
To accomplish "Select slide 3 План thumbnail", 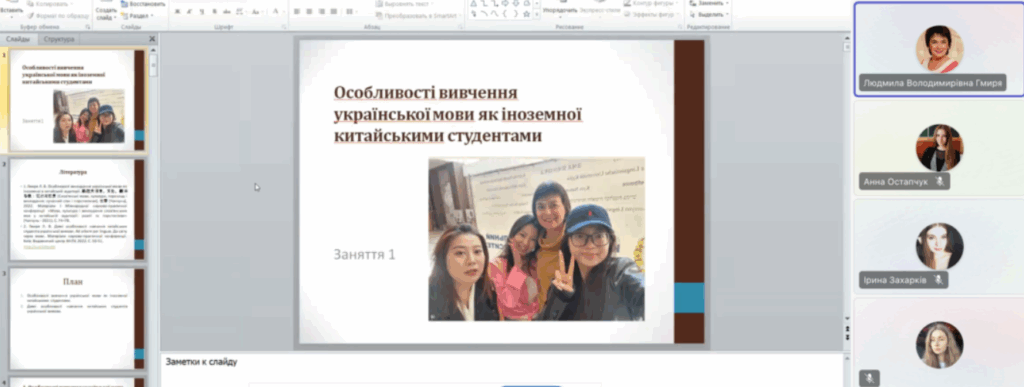I will click(77, 319).
